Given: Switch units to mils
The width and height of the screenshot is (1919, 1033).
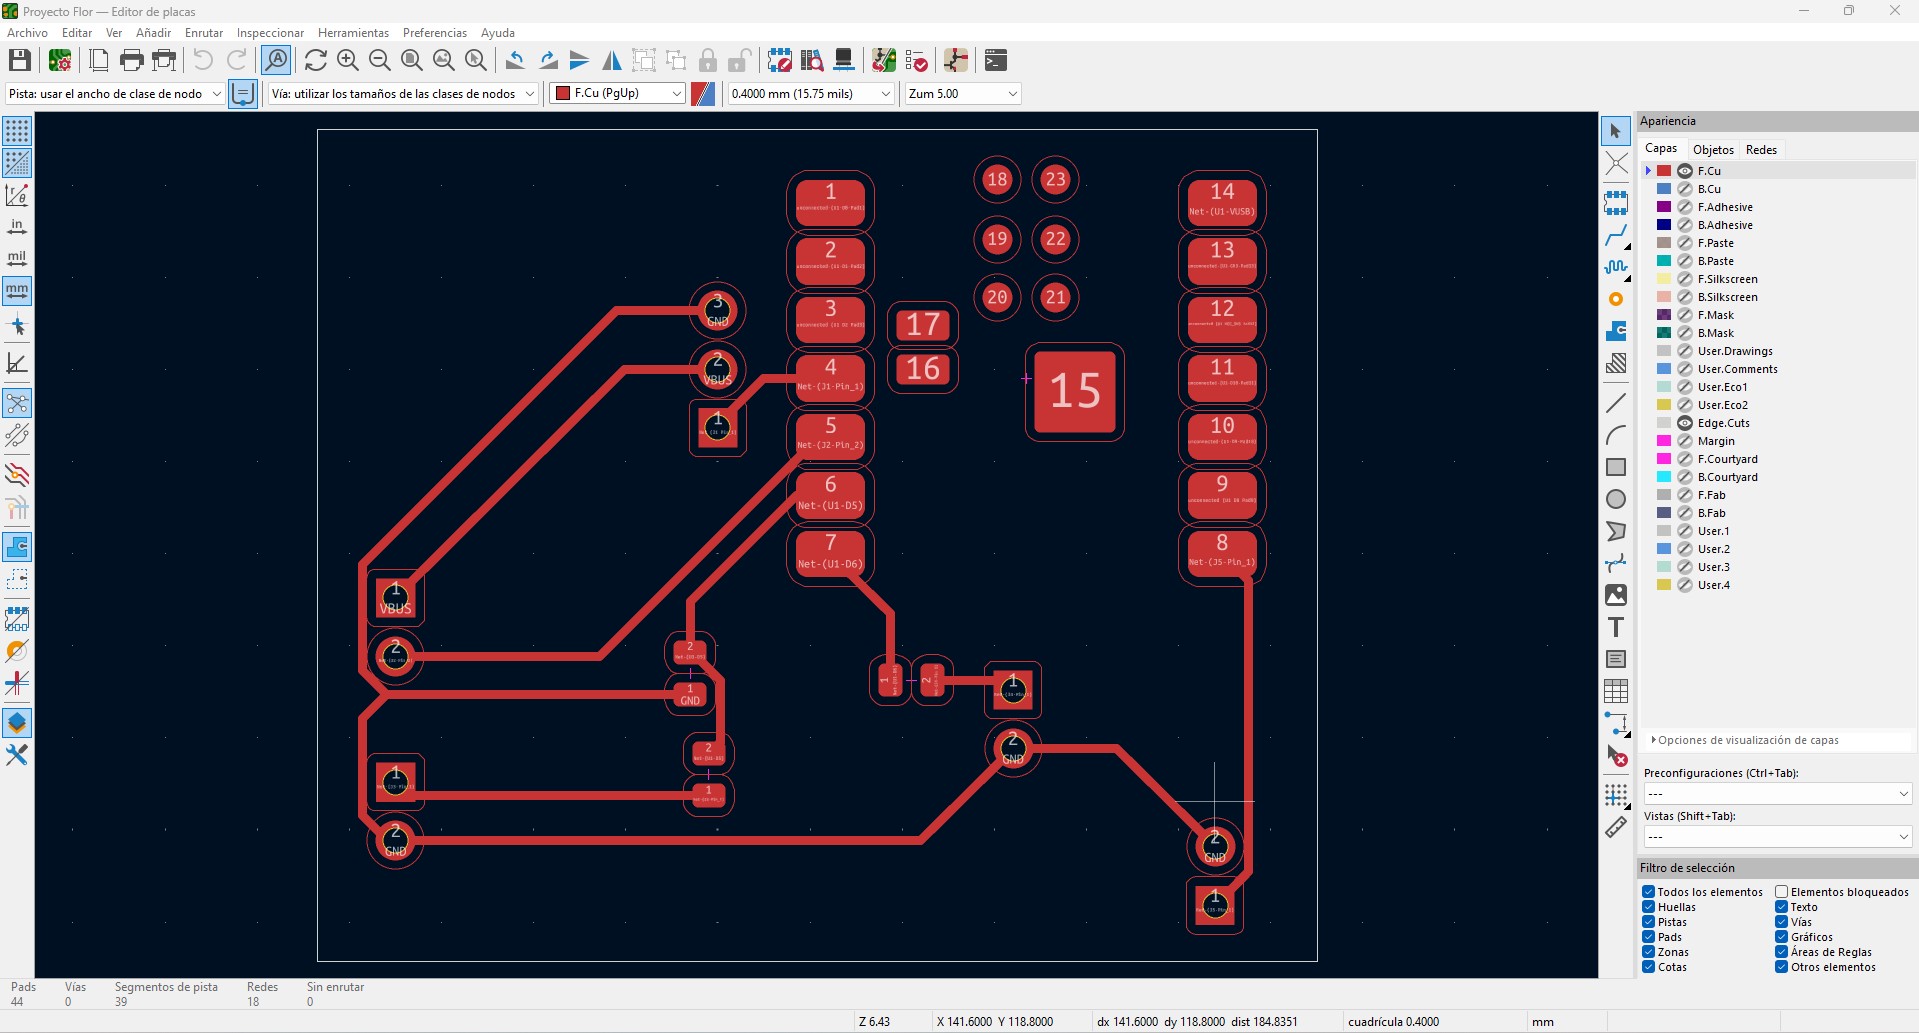Looking at the screenshot, I should [17, 259].
